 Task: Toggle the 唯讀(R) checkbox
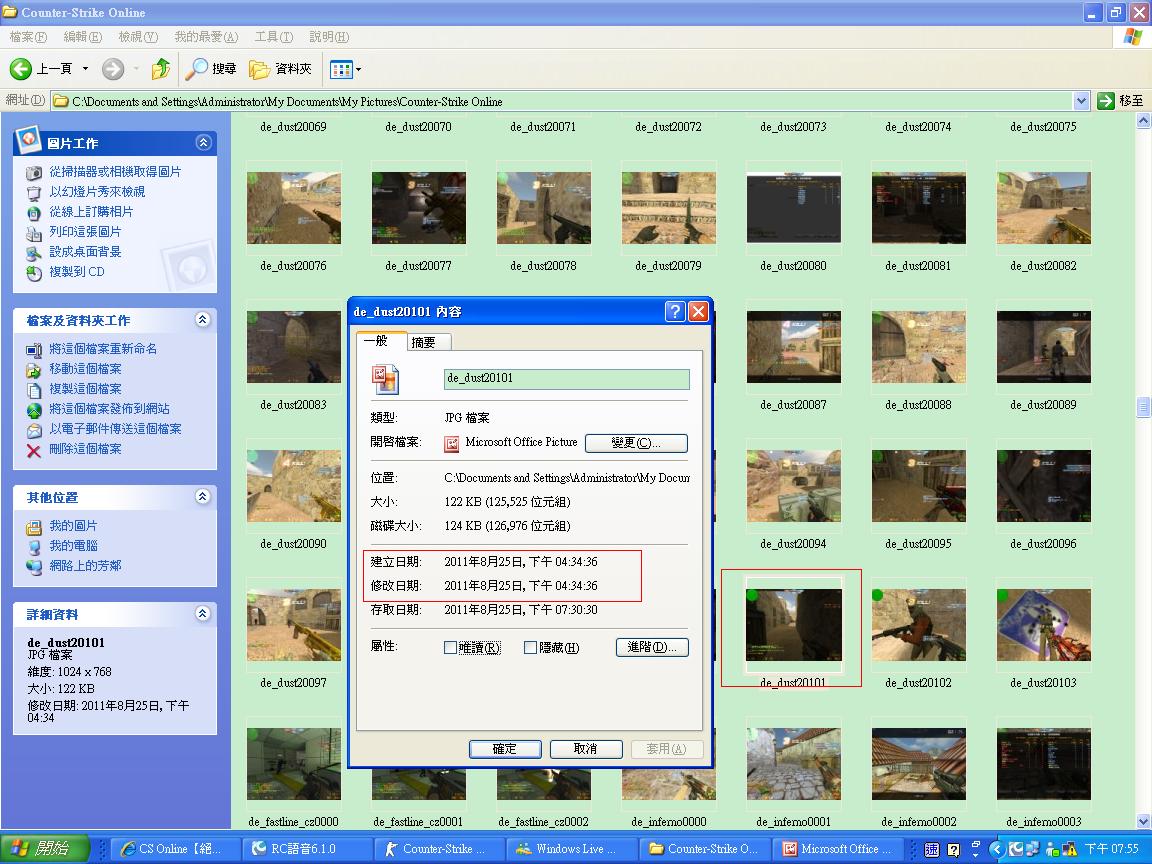[450, 647]
